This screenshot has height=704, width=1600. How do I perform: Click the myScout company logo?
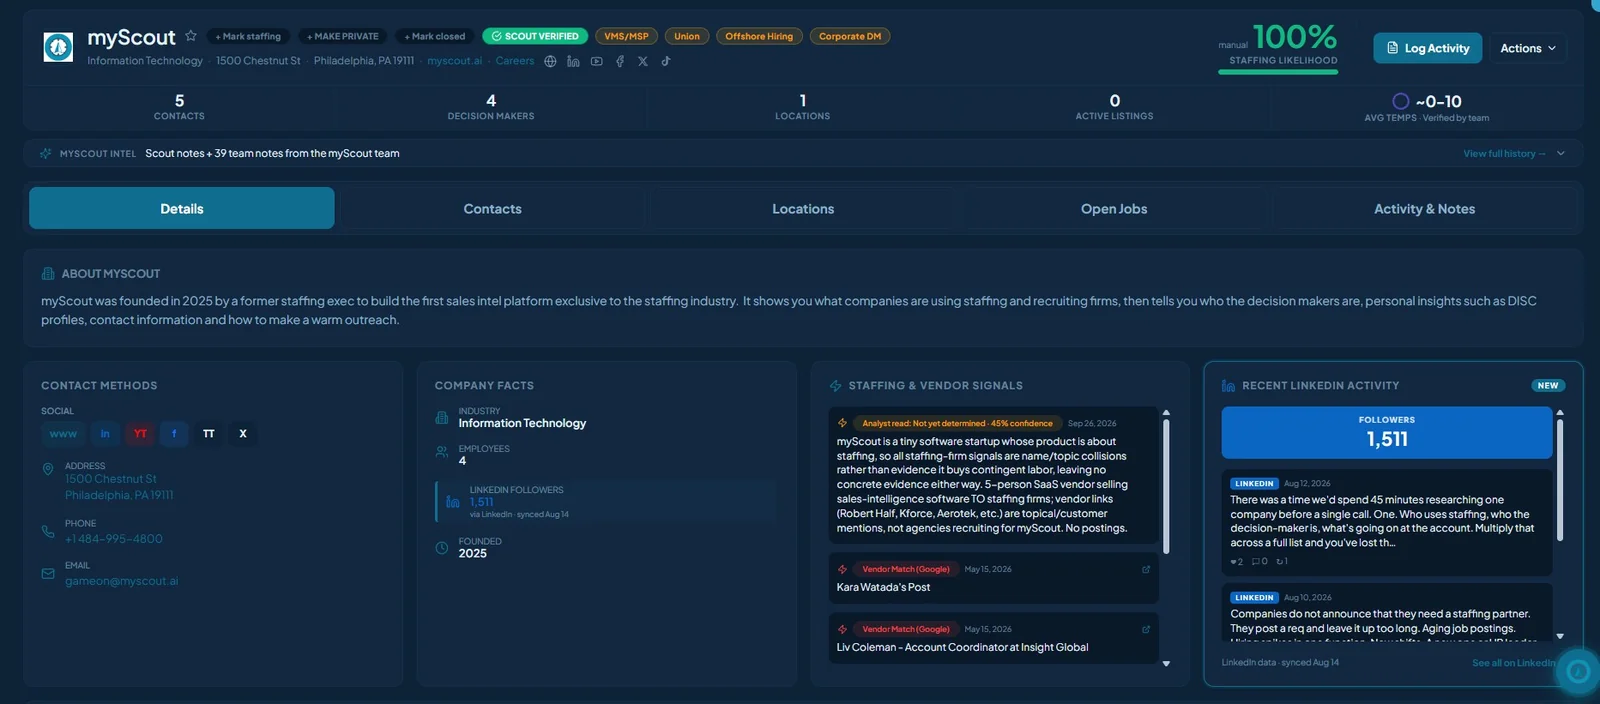(58, 47)
